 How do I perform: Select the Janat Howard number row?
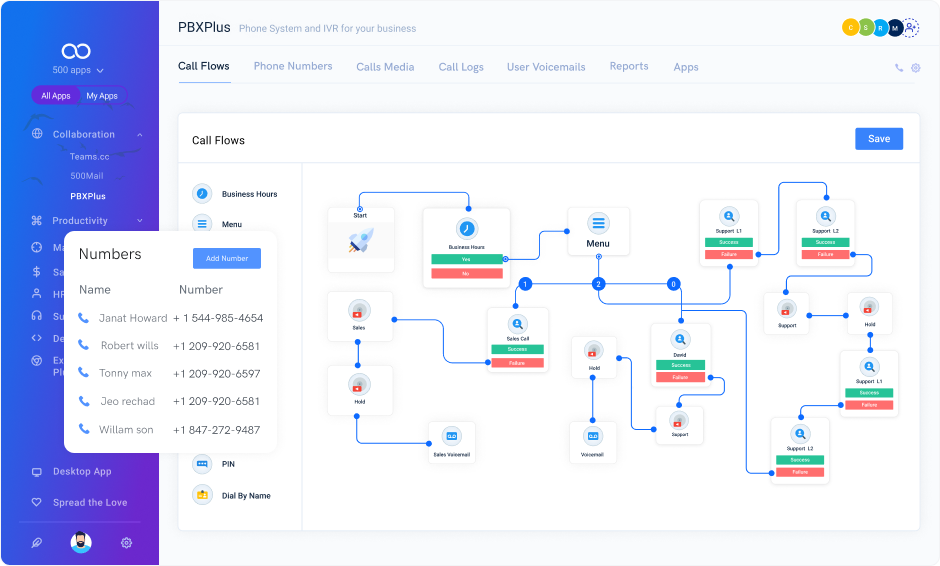click(x=170, y=318)
